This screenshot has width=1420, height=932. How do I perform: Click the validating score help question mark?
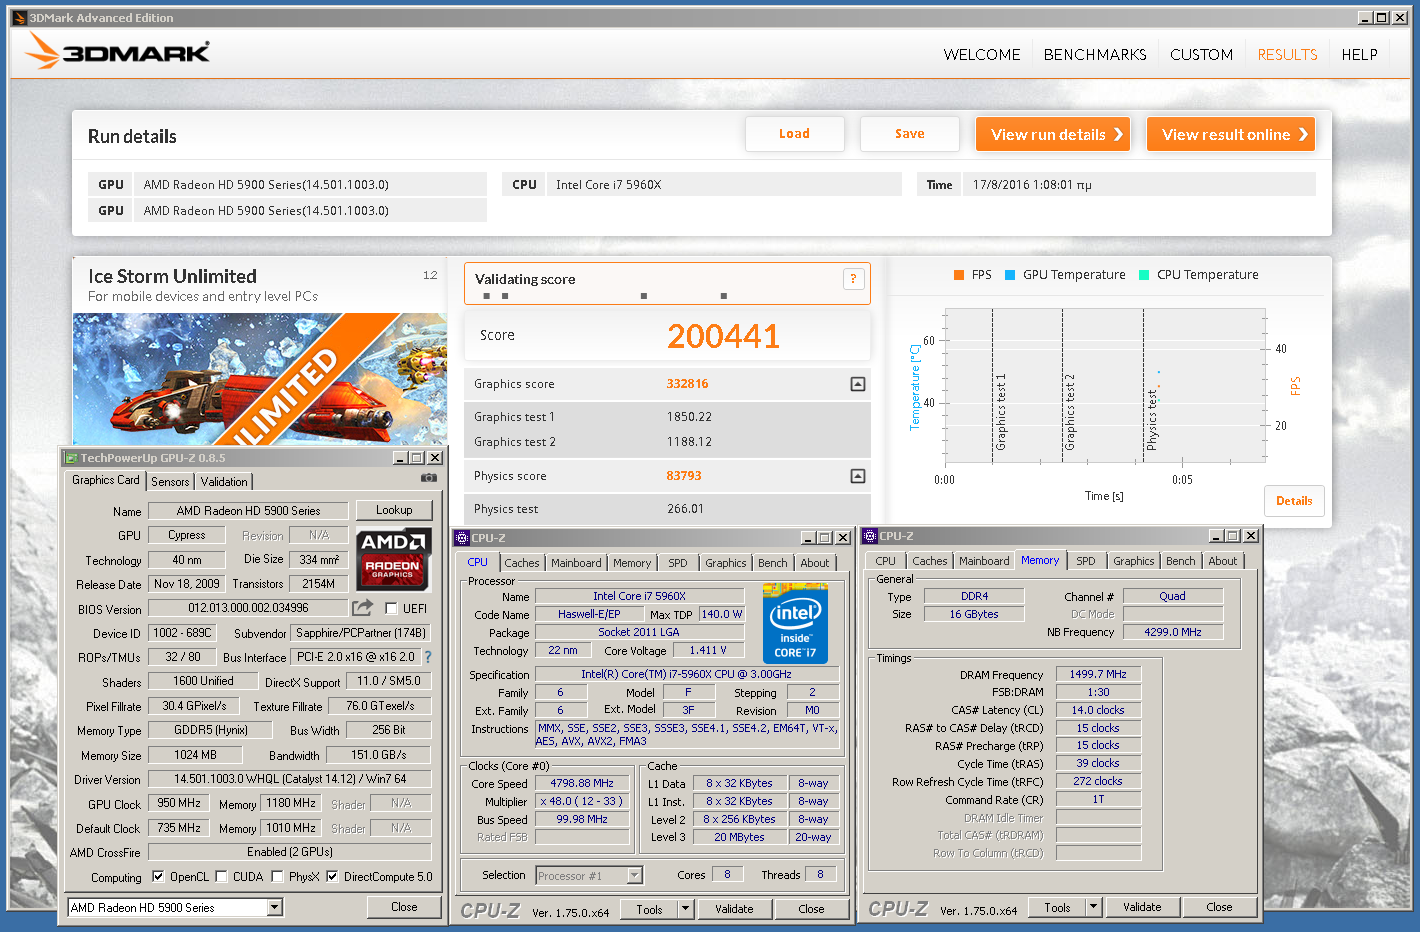pyautogui.click(x=853, y=279)
